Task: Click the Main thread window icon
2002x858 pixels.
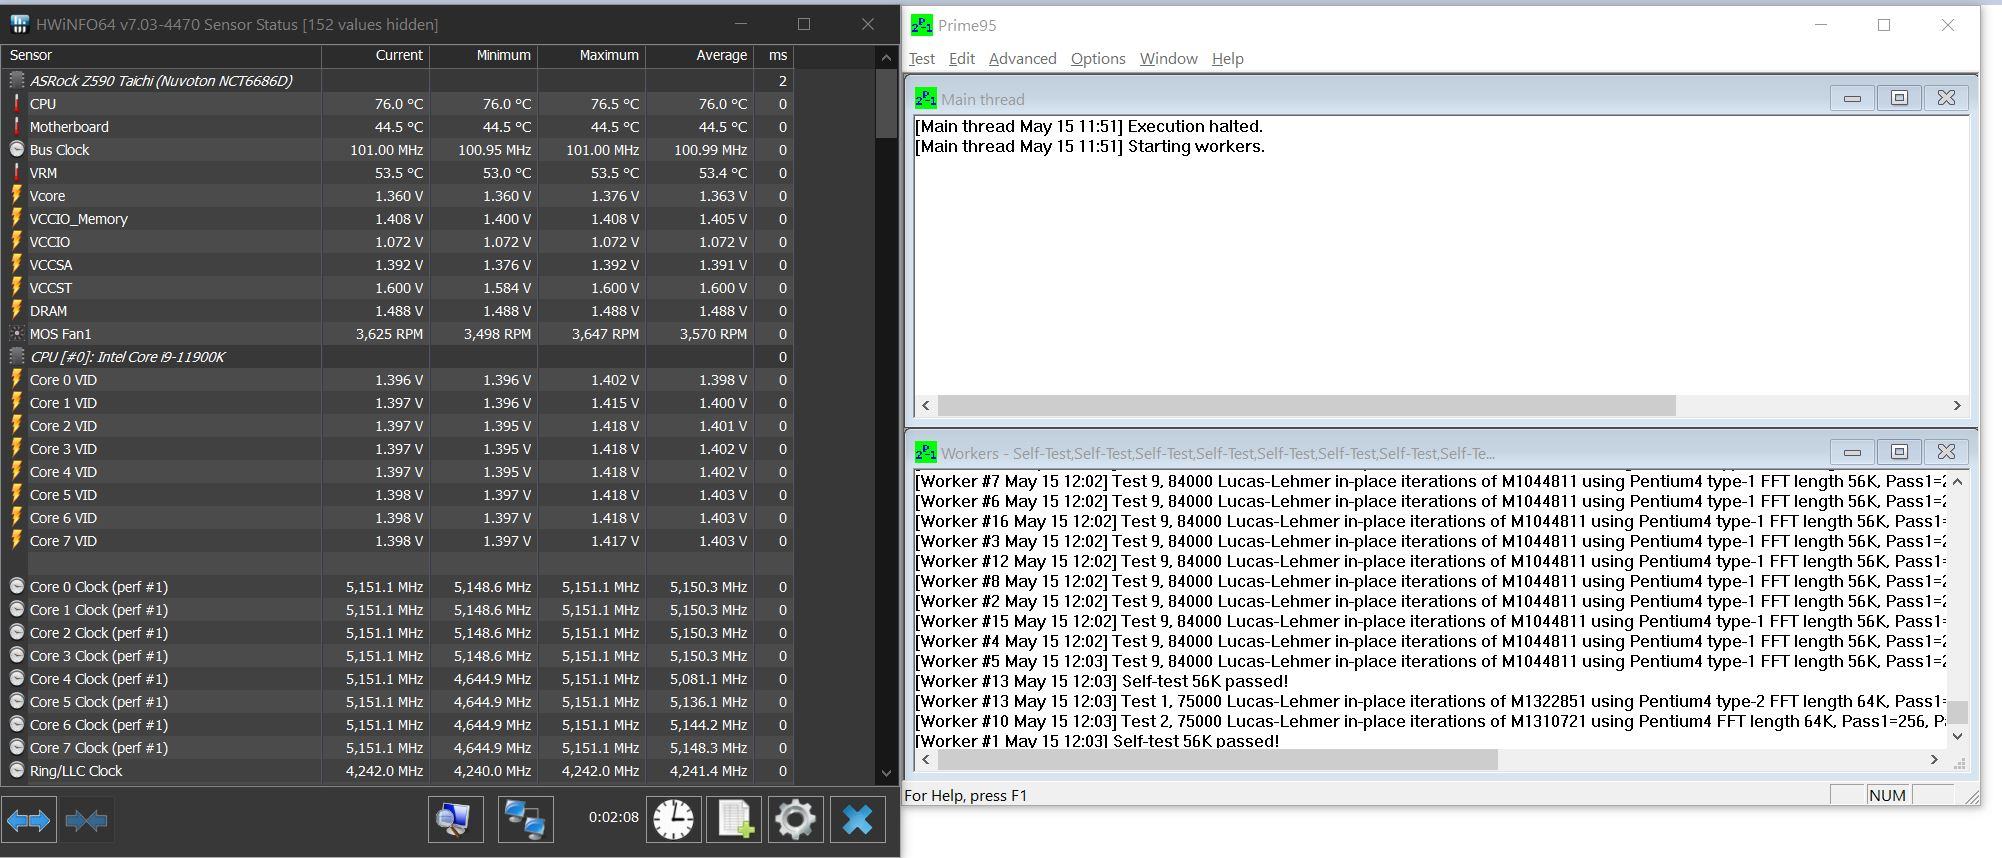Action: coord(926,98)
